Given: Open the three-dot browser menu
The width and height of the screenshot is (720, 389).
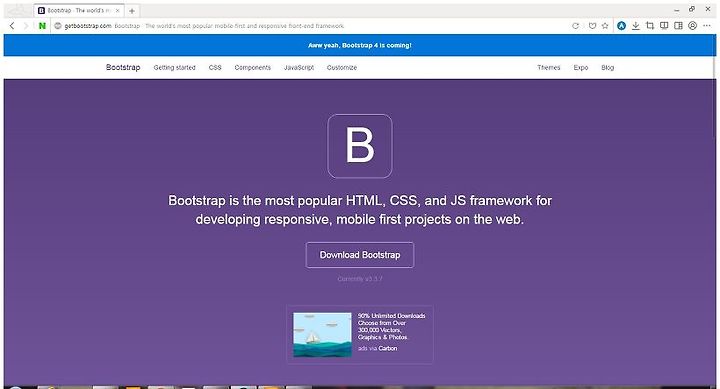Looking at the screenshot, I should click(707, 26).
